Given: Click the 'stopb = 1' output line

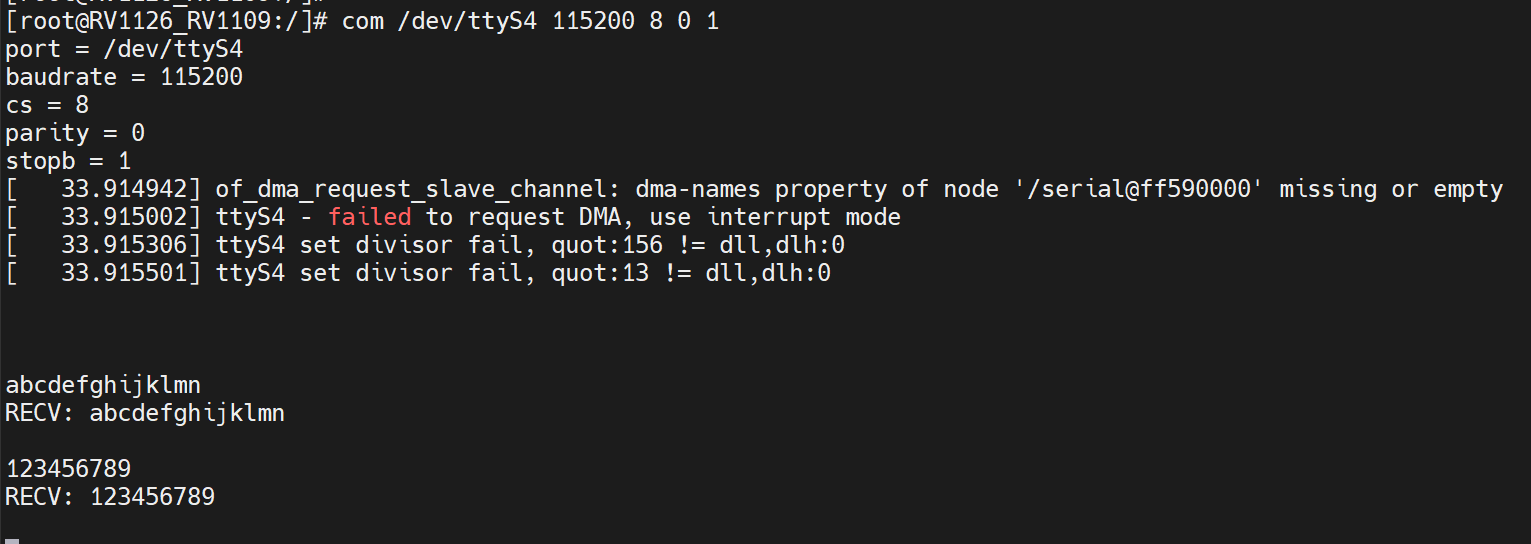Looking at the screenshot, I should (x=68, y=161).
